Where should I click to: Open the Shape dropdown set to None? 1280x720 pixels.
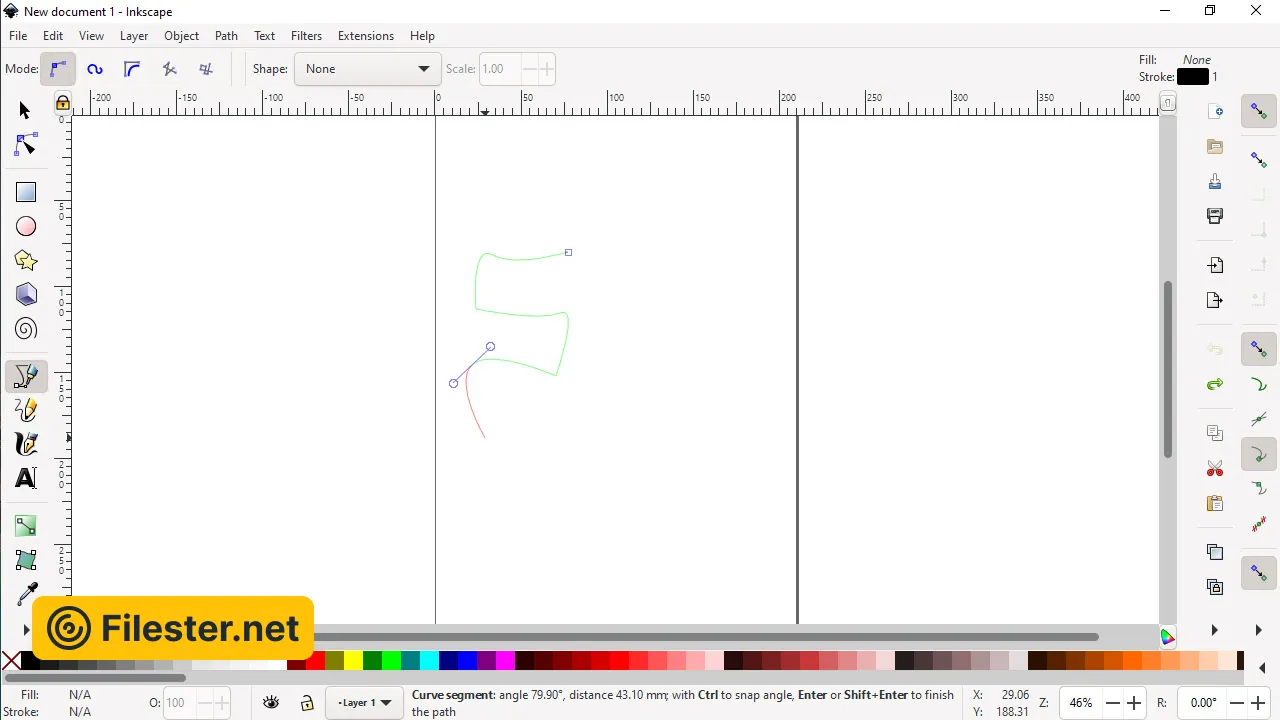point(367,69)
